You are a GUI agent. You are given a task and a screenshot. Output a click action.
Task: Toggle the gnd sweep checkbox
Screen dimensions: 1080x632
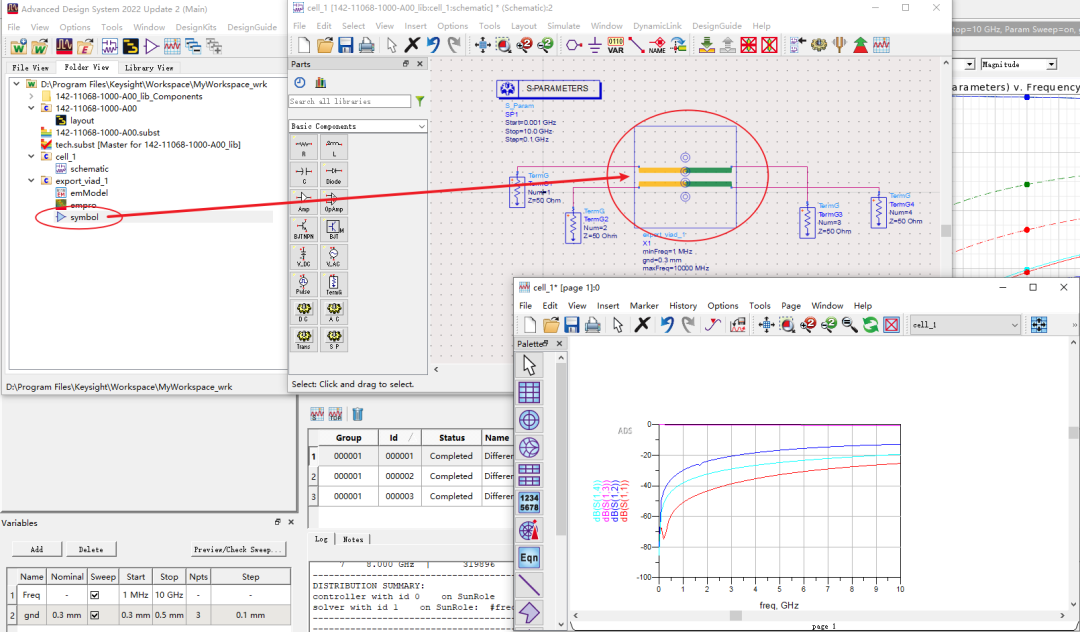coord(95,615)
